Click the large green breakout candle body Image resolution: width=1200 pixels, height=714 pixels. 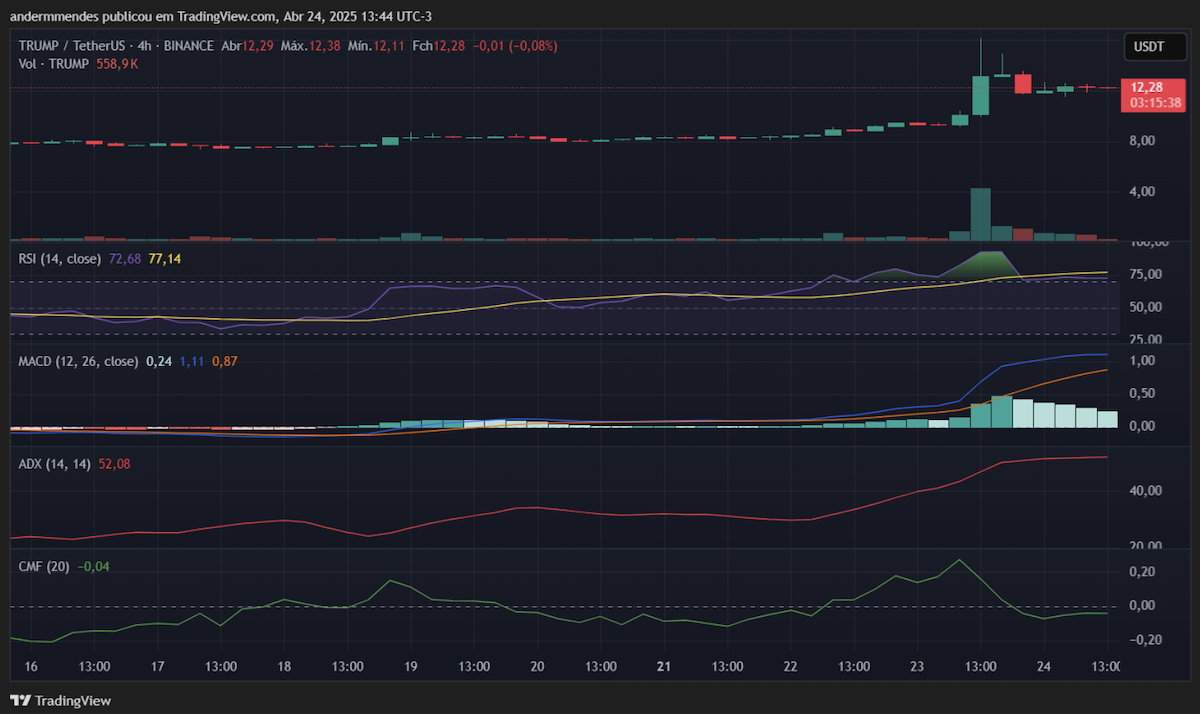[981, 95]
